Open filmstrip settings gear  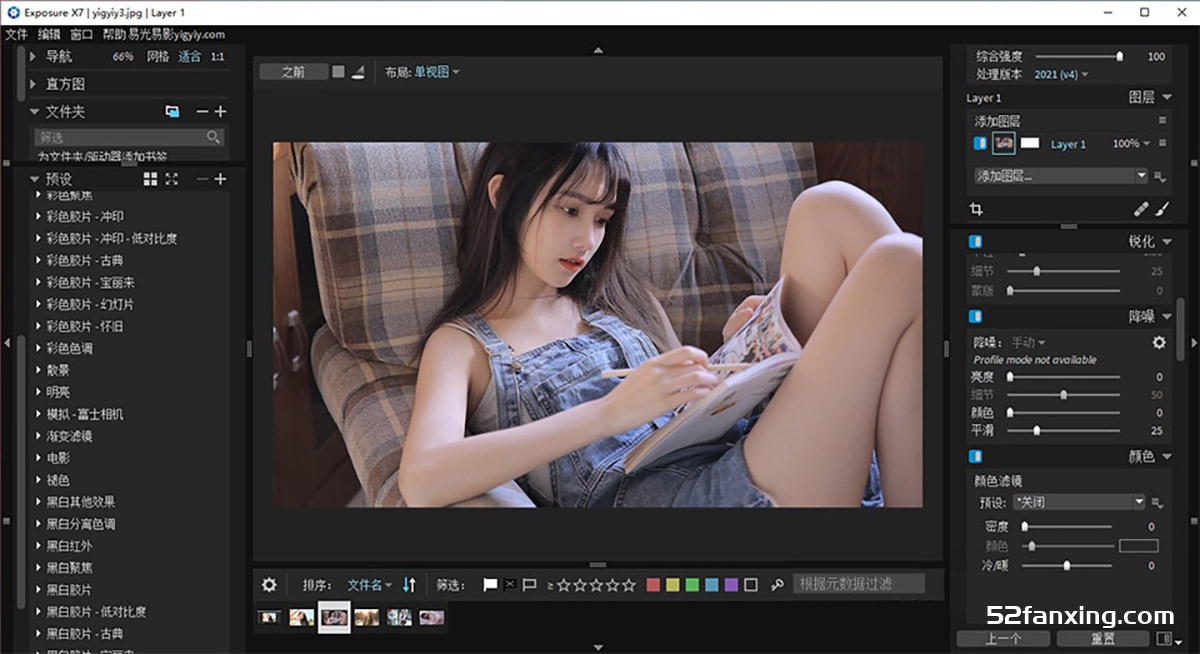pyautogui.click(x=269, y=585)
